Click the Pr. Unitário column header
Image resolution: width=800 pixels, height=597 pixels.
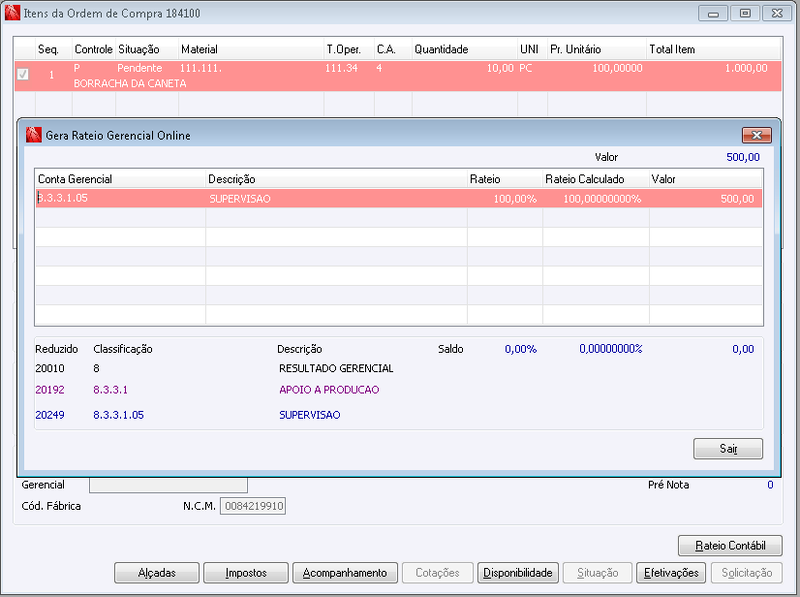[597, 49]
